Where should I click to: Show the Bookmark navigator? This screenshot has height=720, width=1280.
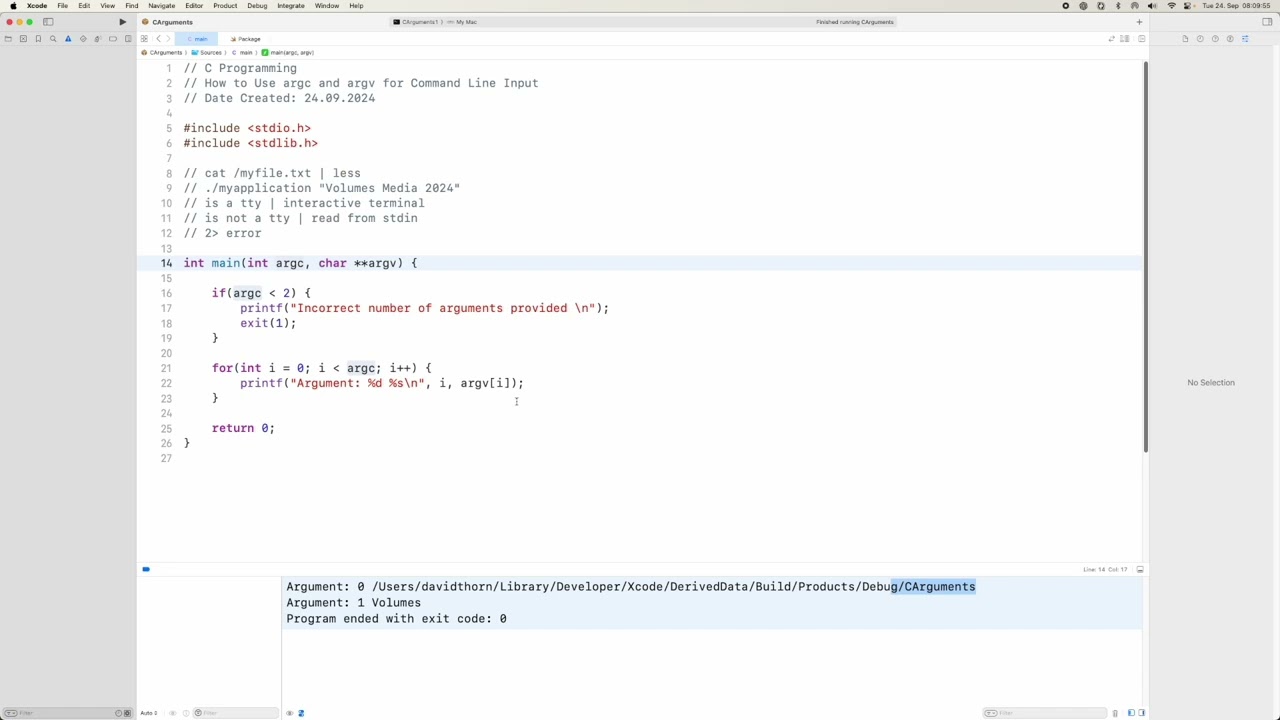(x=38, y=39)
